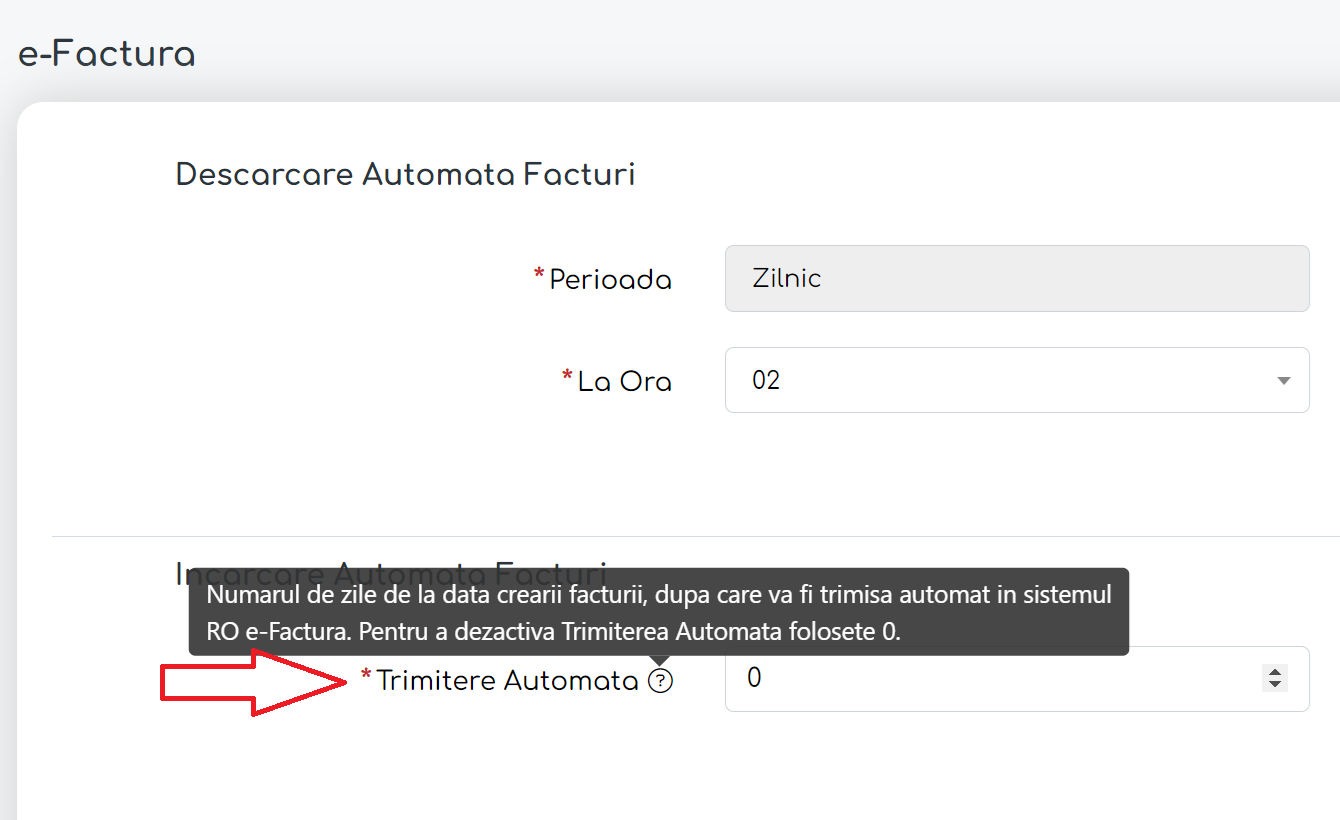
Task: Click the red asterisk beside La Ora
Action: click(x=568, y=377)
